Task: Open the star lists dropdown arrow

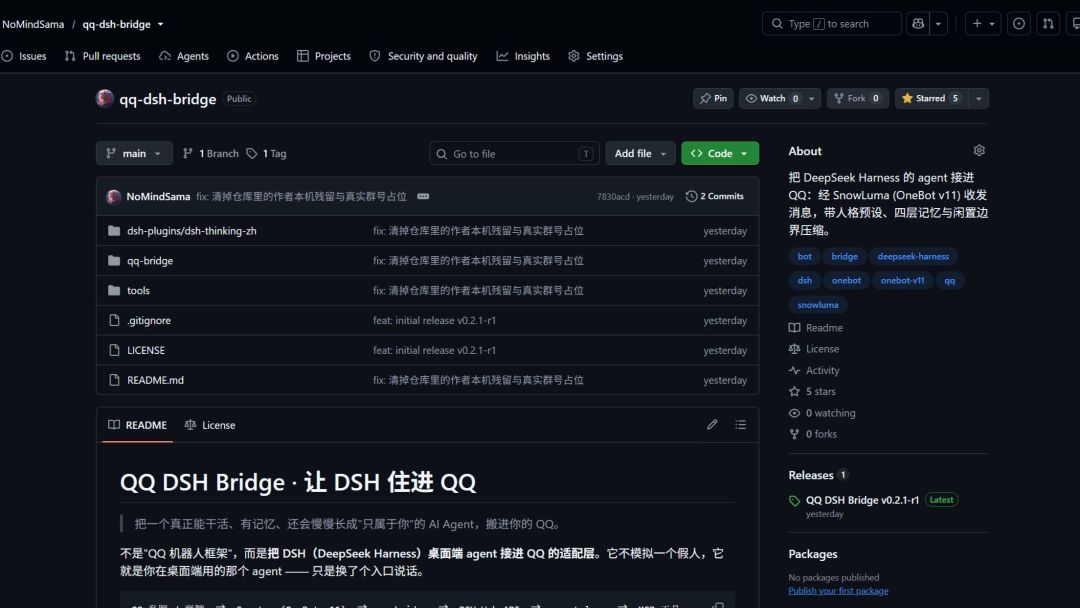Action: (x=979, y=98)
